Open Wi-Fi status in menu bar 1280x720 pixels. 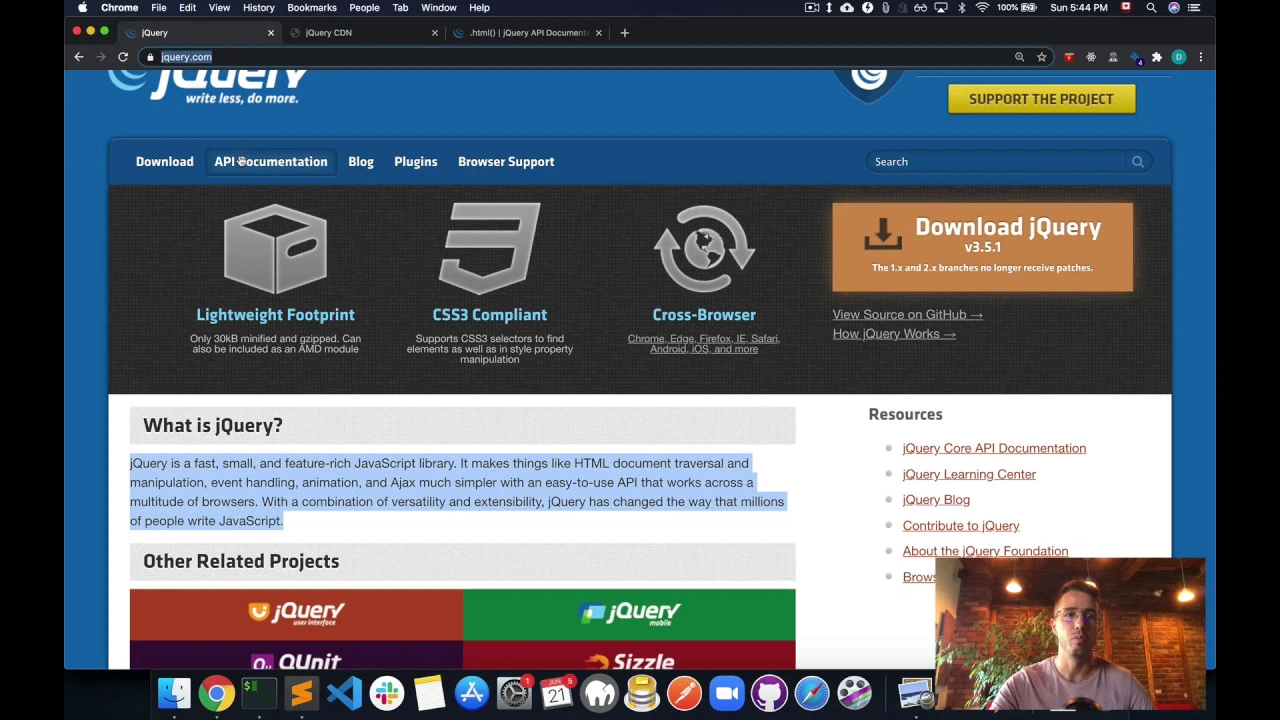pos(982,8)
